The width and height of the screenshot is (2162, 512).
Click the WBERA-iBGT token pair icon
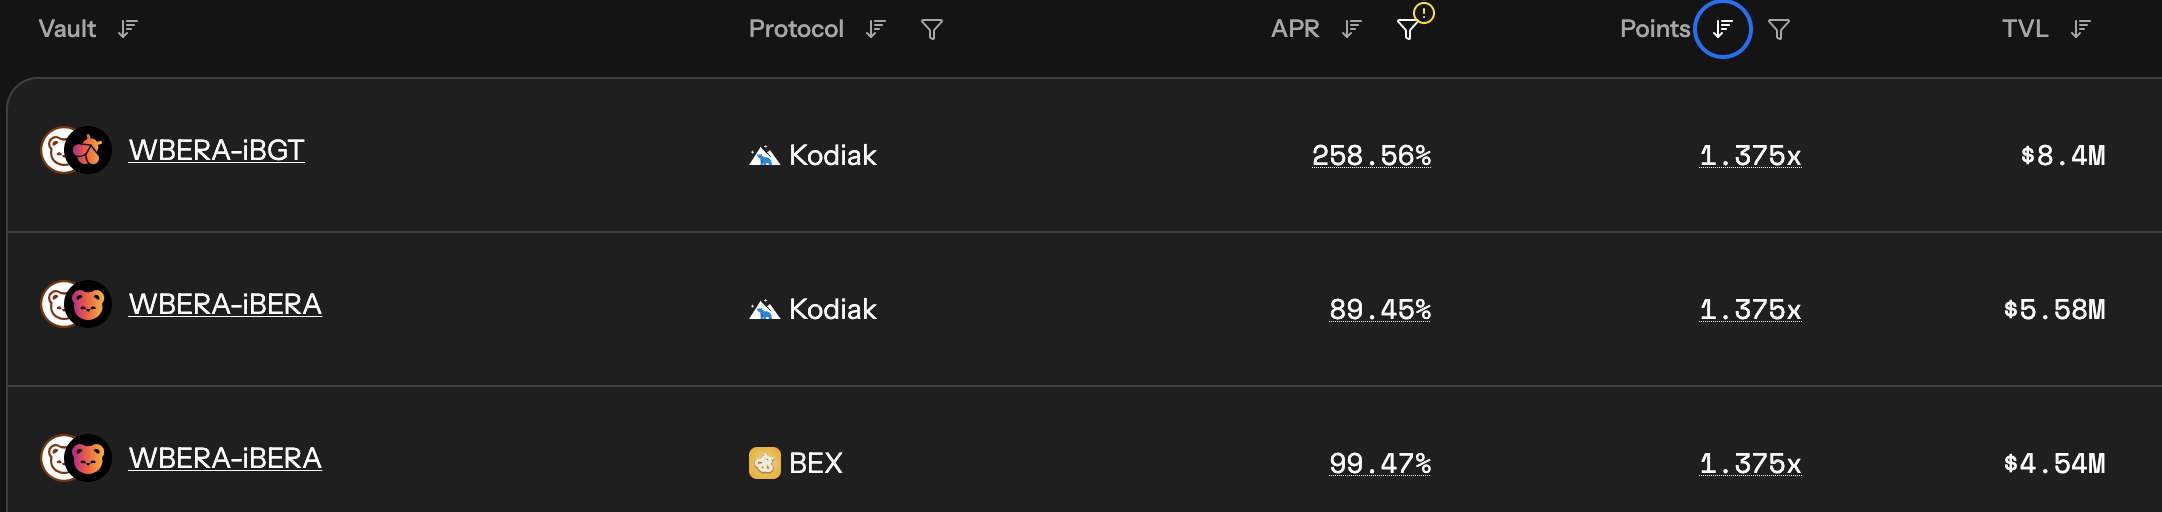pyautogui.click(x=76, y=150)
